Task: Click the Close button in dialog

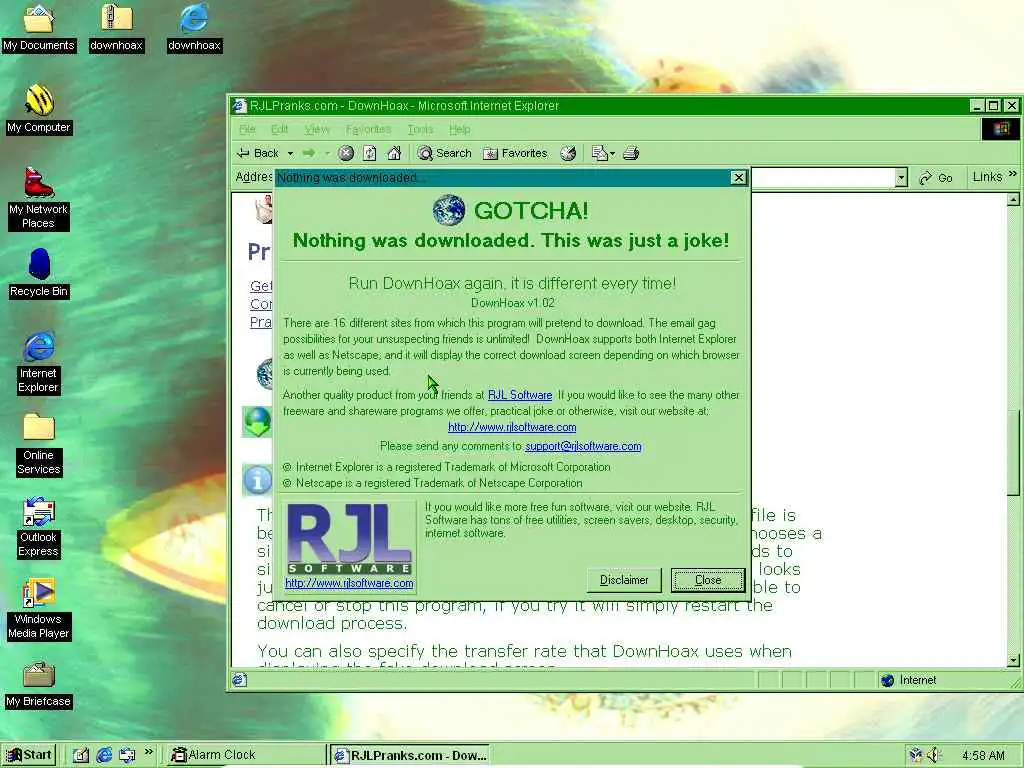Action: tap(708, 580)
